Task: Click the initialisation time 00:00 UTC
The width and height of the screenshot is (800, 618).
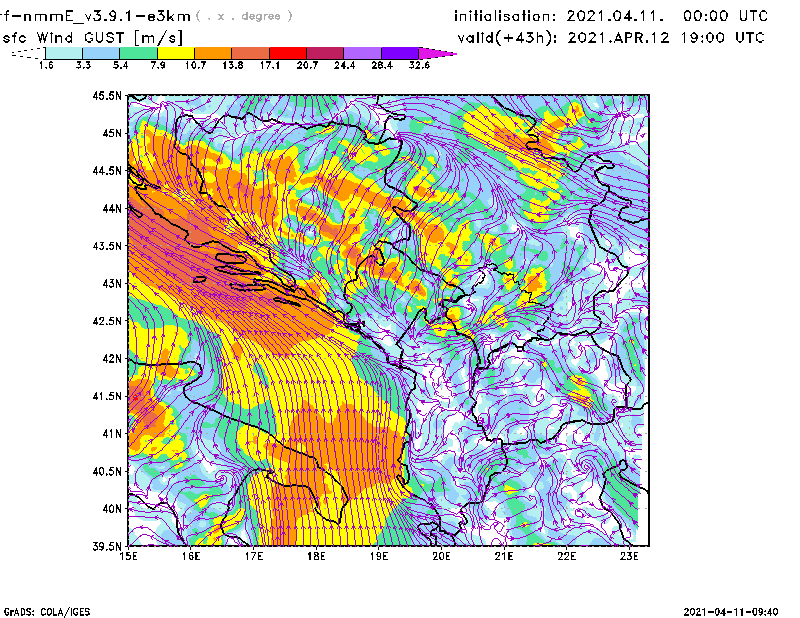Action: coord(726,16)
